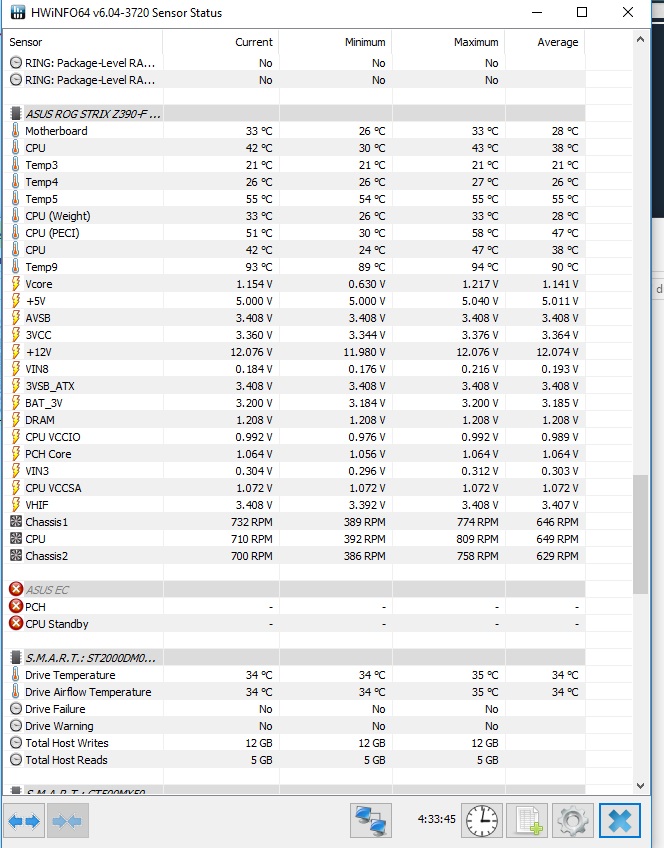Select the ASUS EC group header
Screen dimensions: 664x848
pos(295,589)
